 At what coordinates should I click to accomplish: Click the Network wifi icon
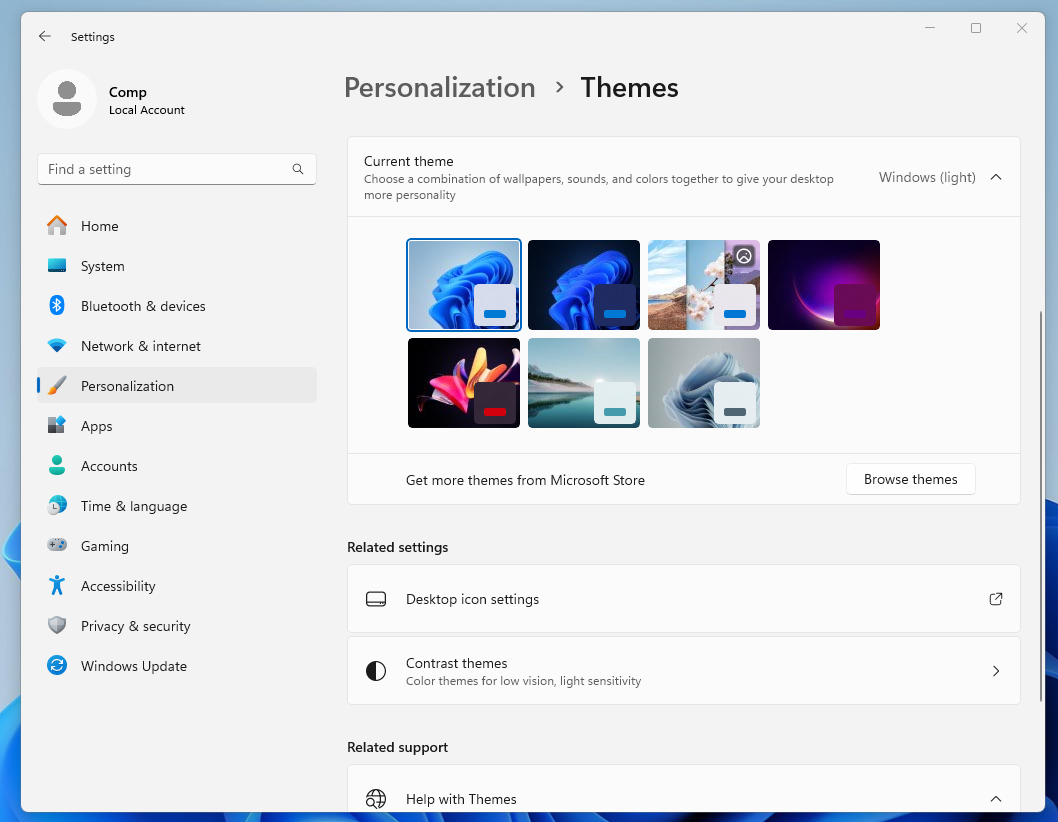coord(57,346)
